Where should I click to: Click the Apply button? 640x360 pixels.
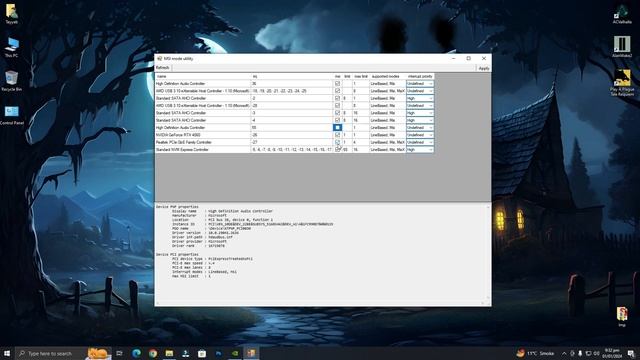[484, 68]
